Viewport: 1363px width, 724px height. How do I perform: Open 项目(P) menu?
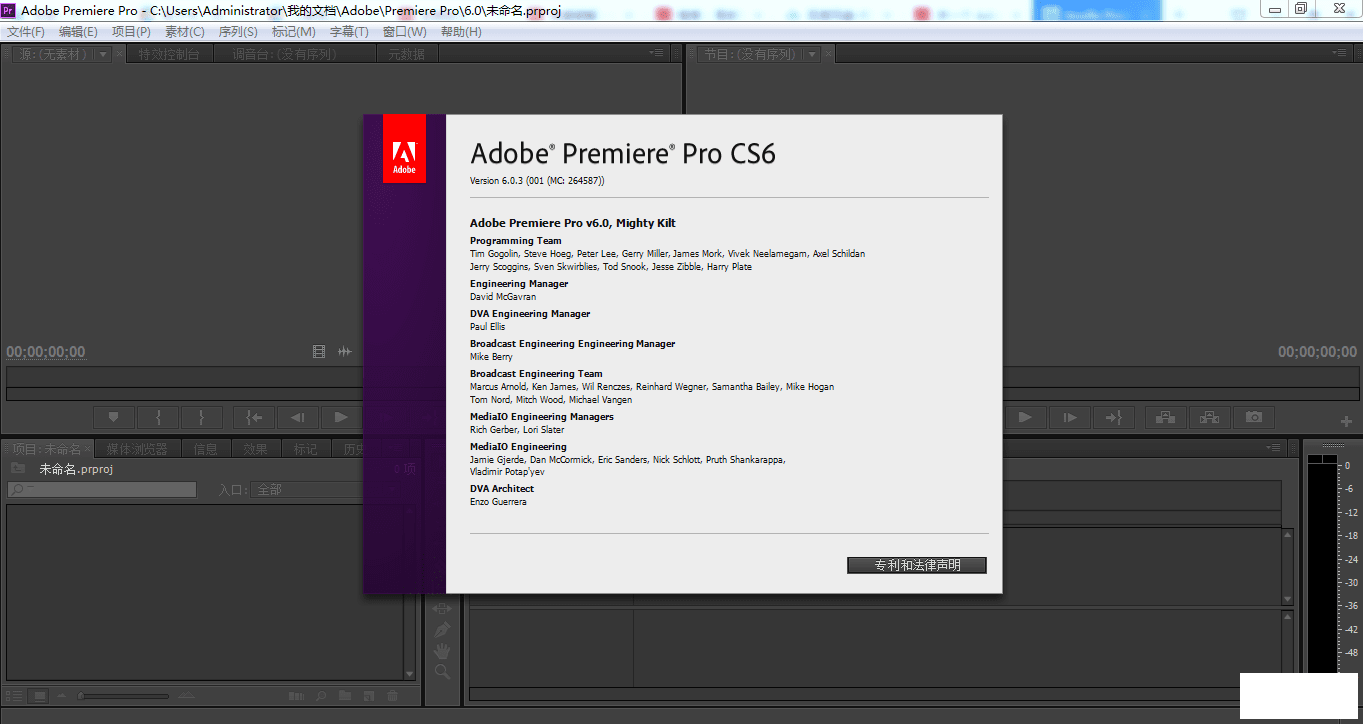click(131, 32)
